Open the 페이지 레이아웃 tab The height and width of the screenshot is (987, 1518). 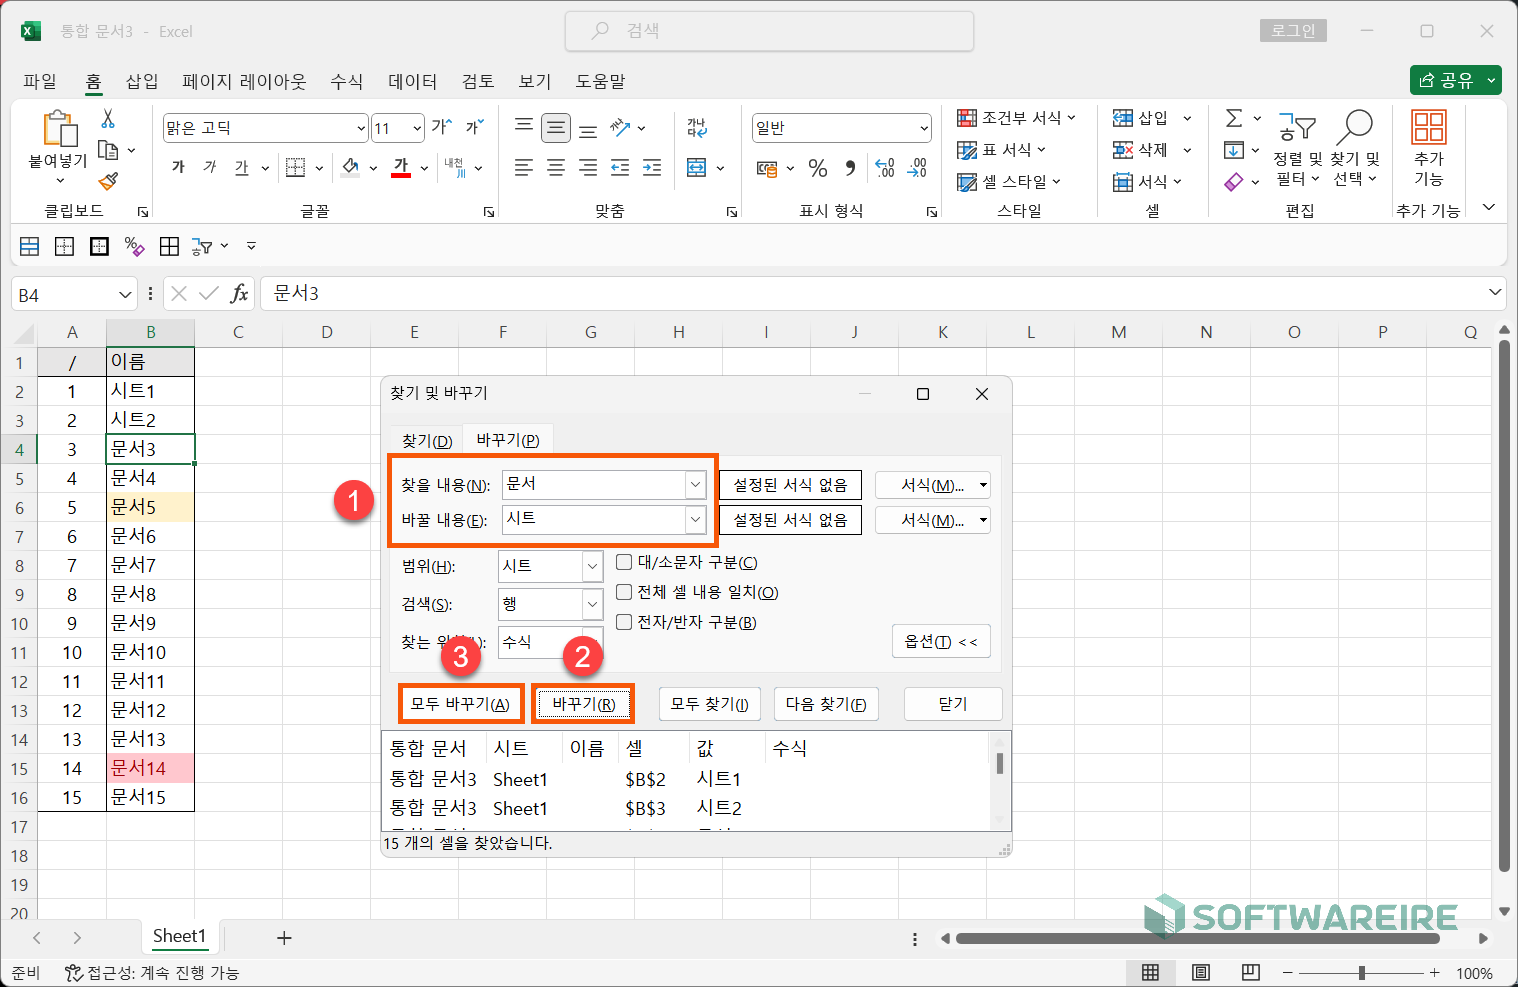[244, 81]
